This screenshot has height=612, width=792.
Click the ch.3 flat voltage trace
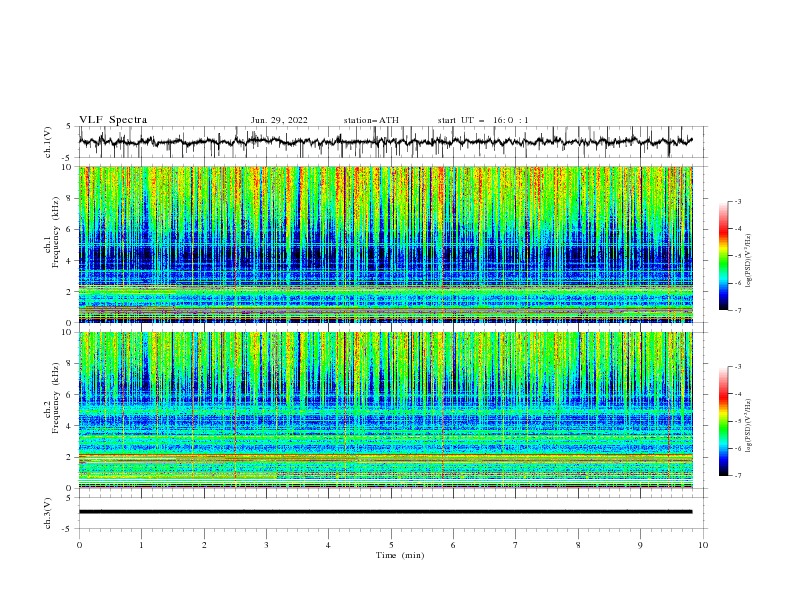point(386,512)
